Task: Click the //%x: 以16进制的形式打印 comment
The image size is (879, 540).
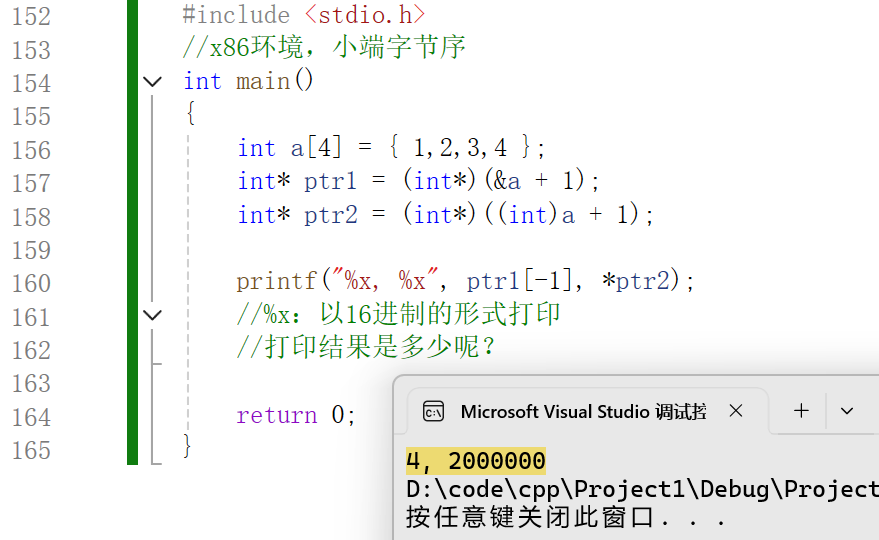Action: point(398,314)
